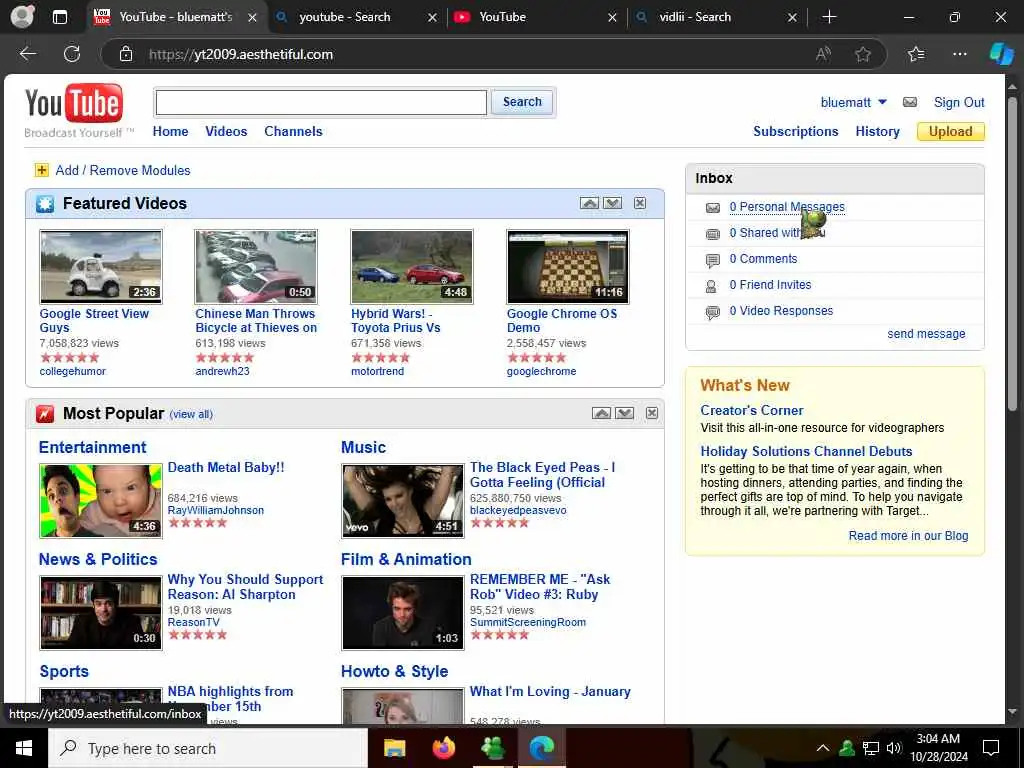Open Holiday Solutions Channel Debuts link
1024x768 pixels.
[x=806, y=451]
